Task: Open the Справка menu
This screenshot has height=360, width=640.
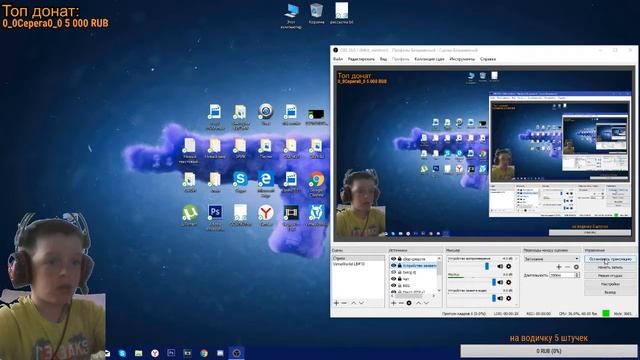Action: (x=488, y=59)
